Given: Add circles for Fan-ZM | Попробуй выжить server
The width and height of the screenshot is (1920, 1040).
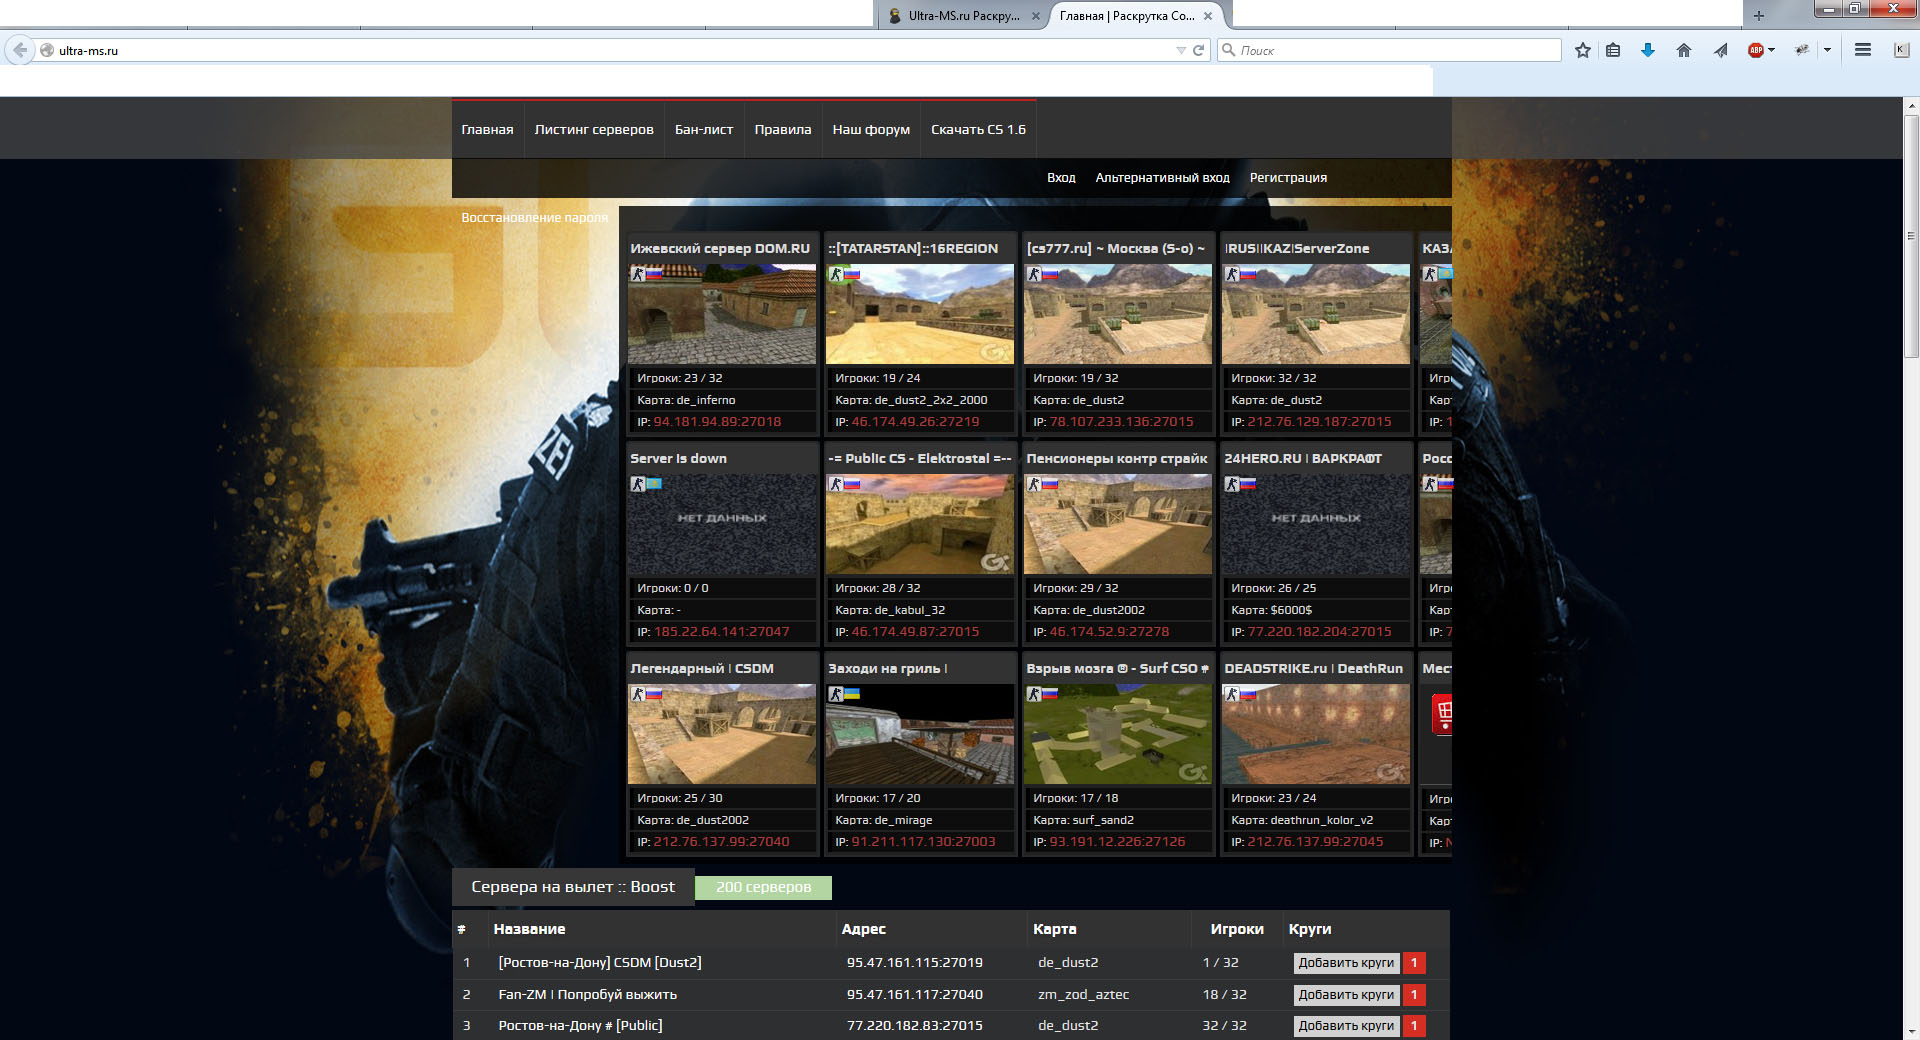Looking at the screenshot, I should 1346,995.
